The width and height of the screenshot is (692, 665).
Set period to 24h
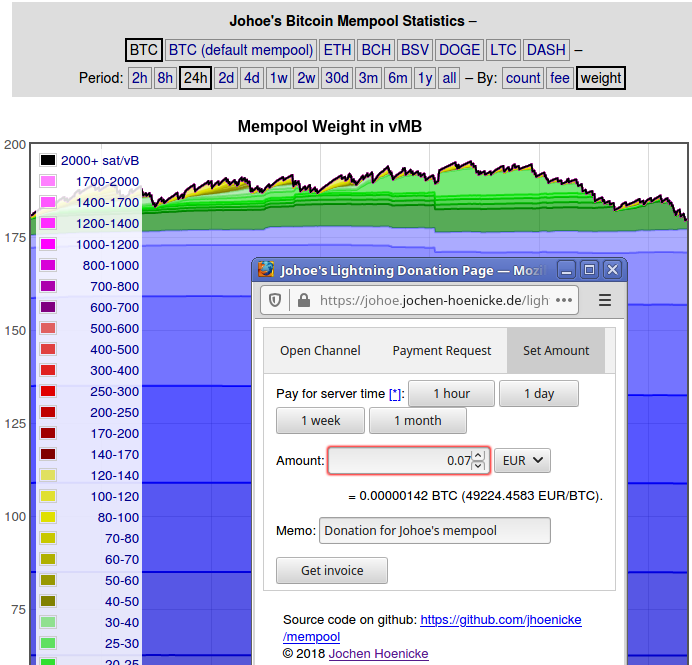pyautogui.click(x=195, y=78)
